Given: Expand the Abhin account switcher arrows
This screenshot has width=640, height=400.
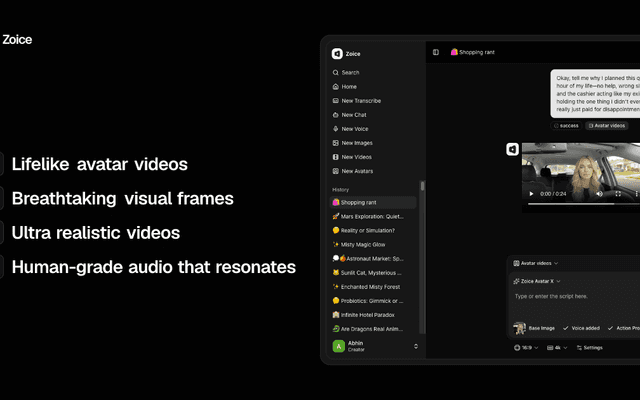Looking at the screenshot, I should point(416,346).
